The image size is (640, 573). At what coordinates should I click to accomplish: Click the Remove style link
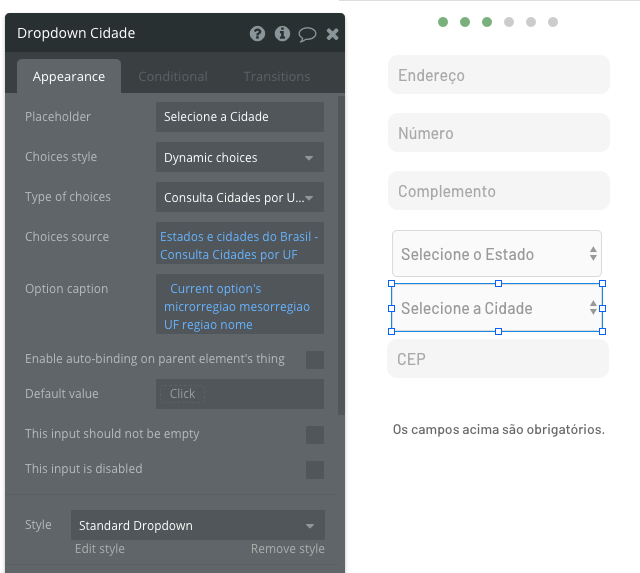pyautogui.click(x=287, y=549)
